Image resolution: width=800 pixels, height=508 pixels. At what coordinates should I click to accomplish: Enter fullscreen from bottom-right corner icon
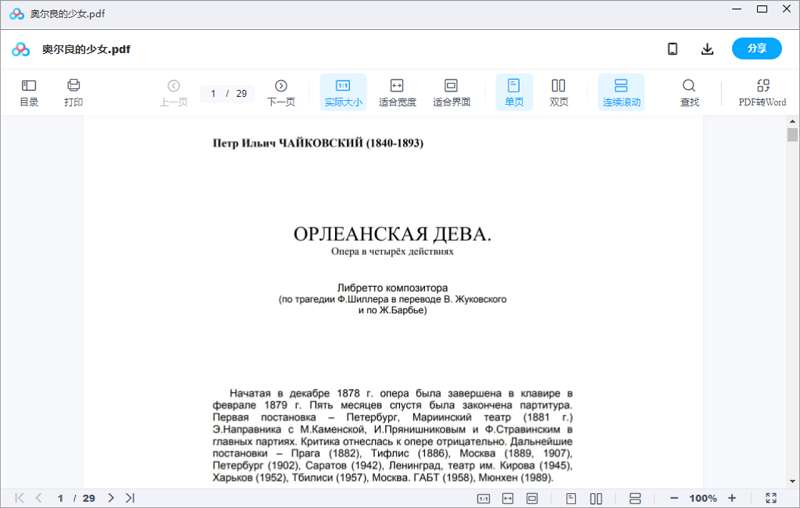(x=771, y=498)
